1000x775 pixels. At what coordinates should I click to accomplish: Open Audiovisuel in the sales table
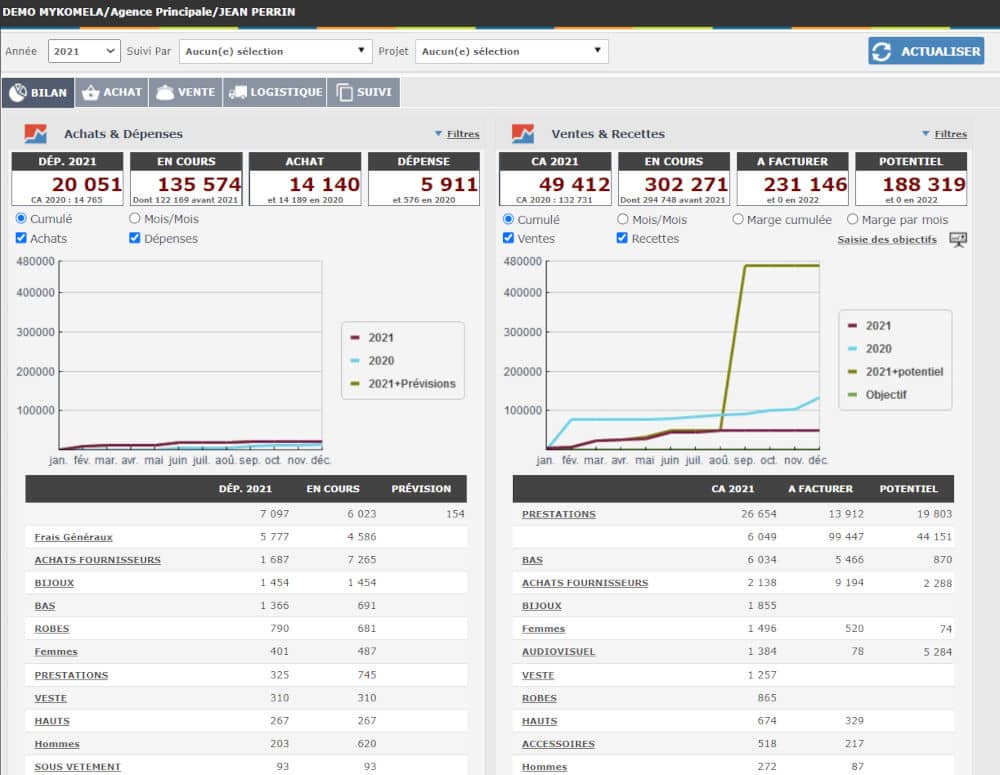(x=558, y=652)
